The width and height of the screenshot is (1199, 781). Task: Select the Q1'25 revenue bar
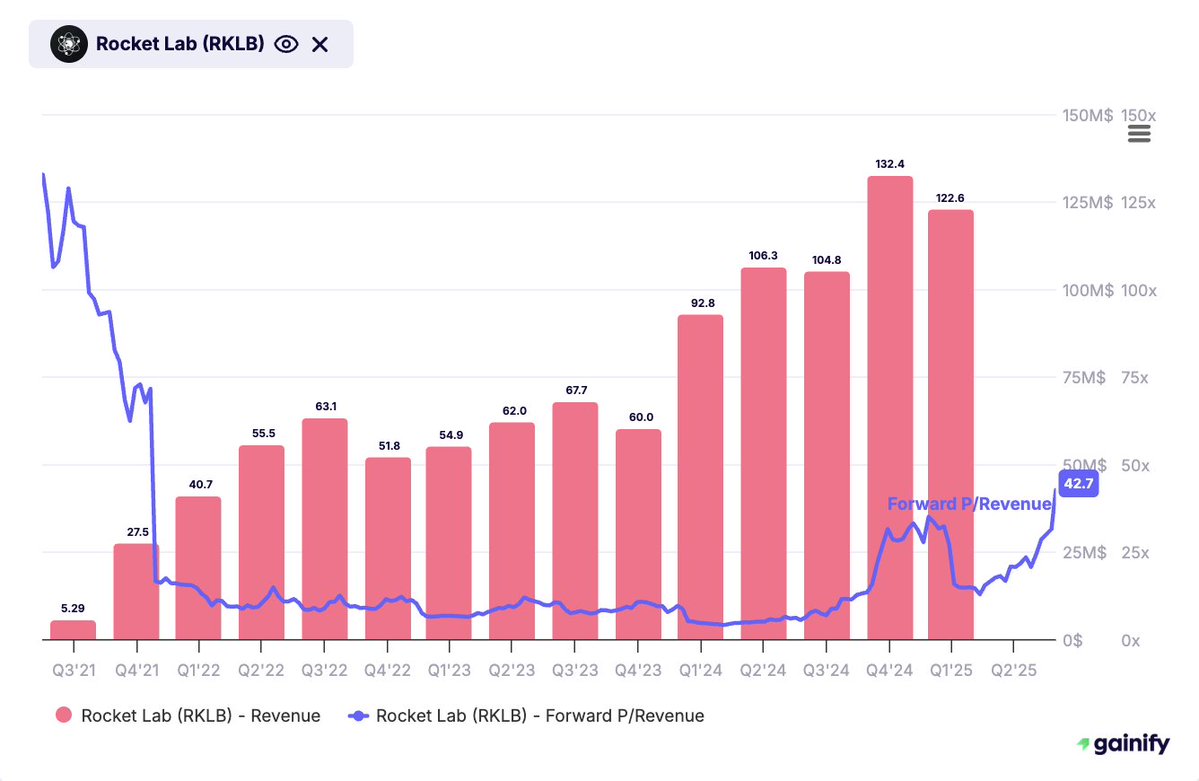[950, 425]
